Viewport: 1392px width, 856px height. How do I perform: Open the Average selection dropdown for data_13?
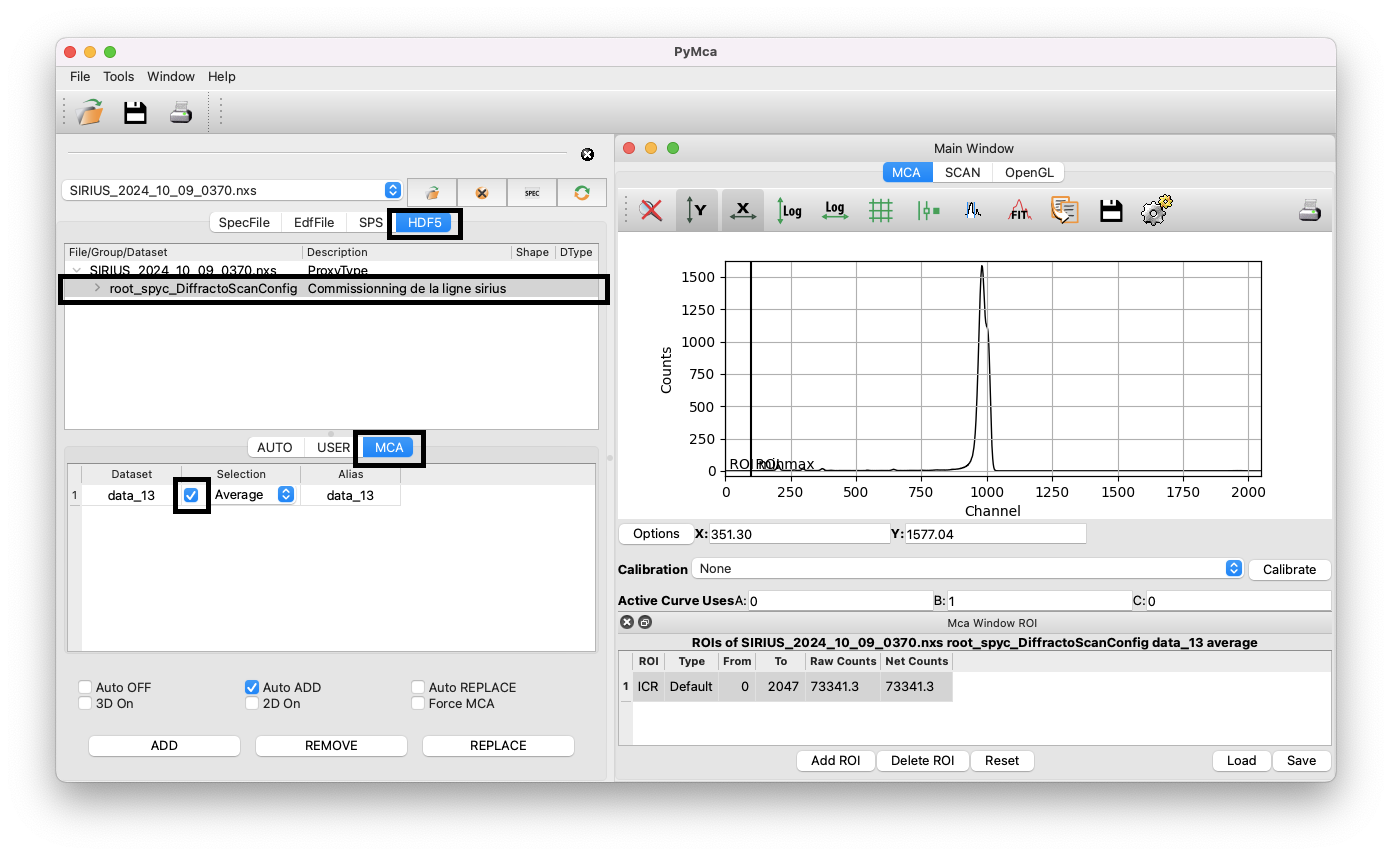(x=255, y=495)
